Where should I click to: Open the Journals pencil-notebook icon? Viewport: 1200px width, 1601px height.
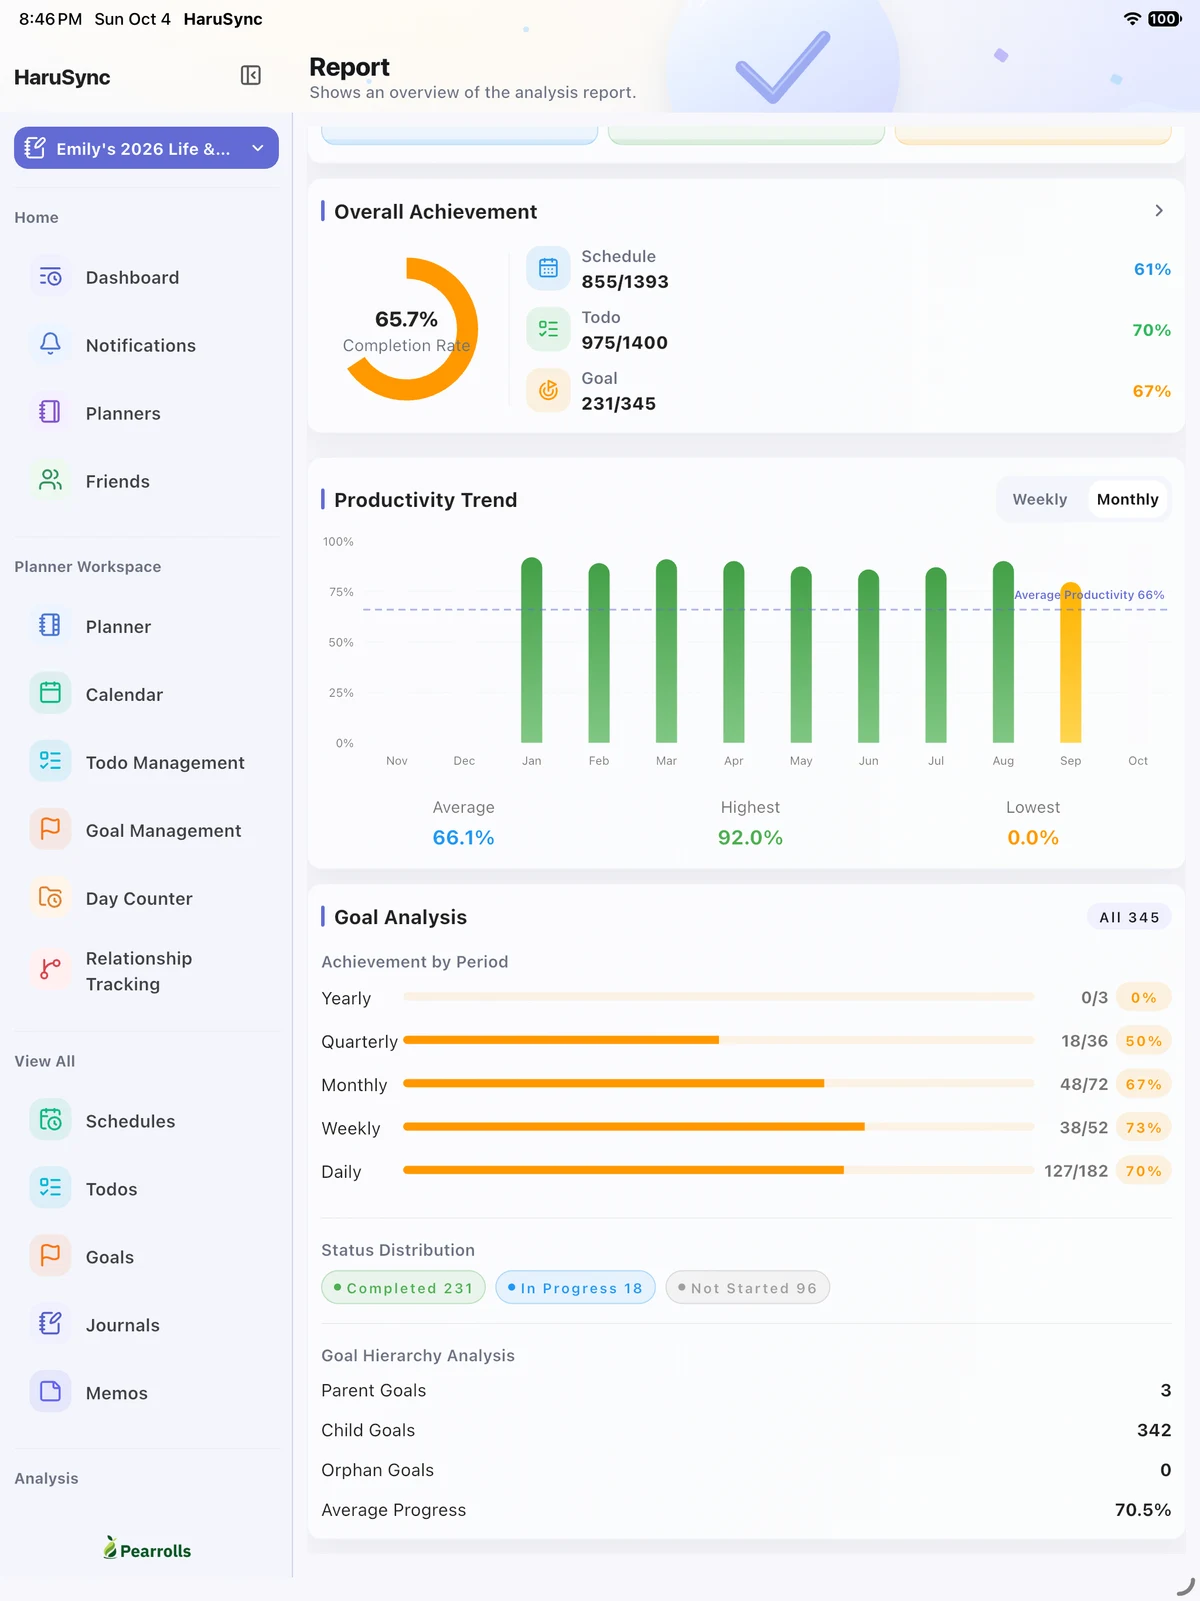pyautogui.click(x=50, y=1325)
